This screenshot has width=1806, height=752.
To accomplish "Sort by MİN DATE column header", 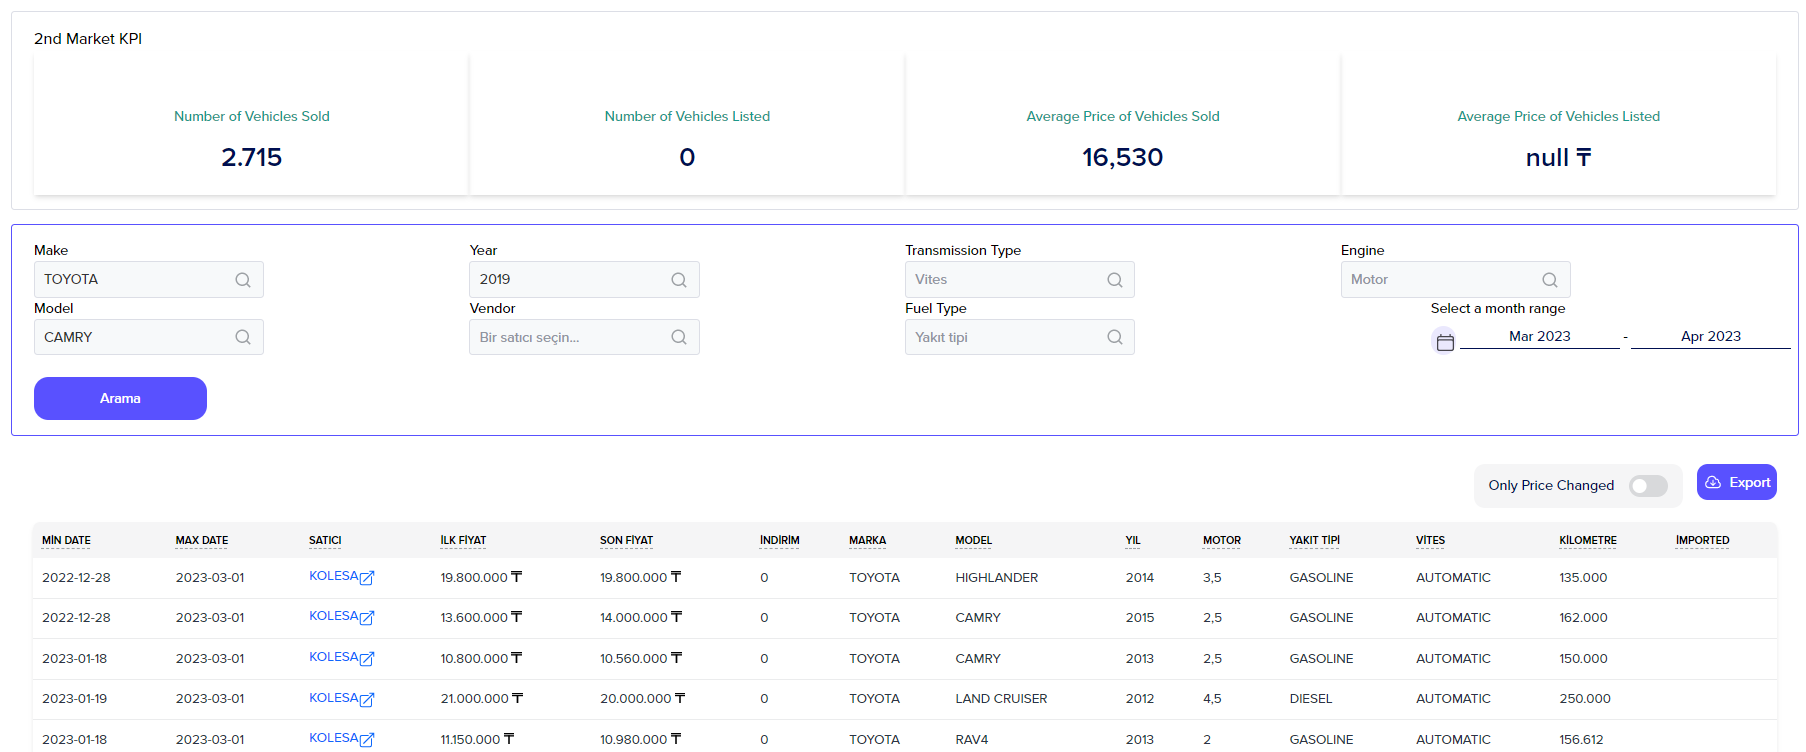I will tap(66, 541).
